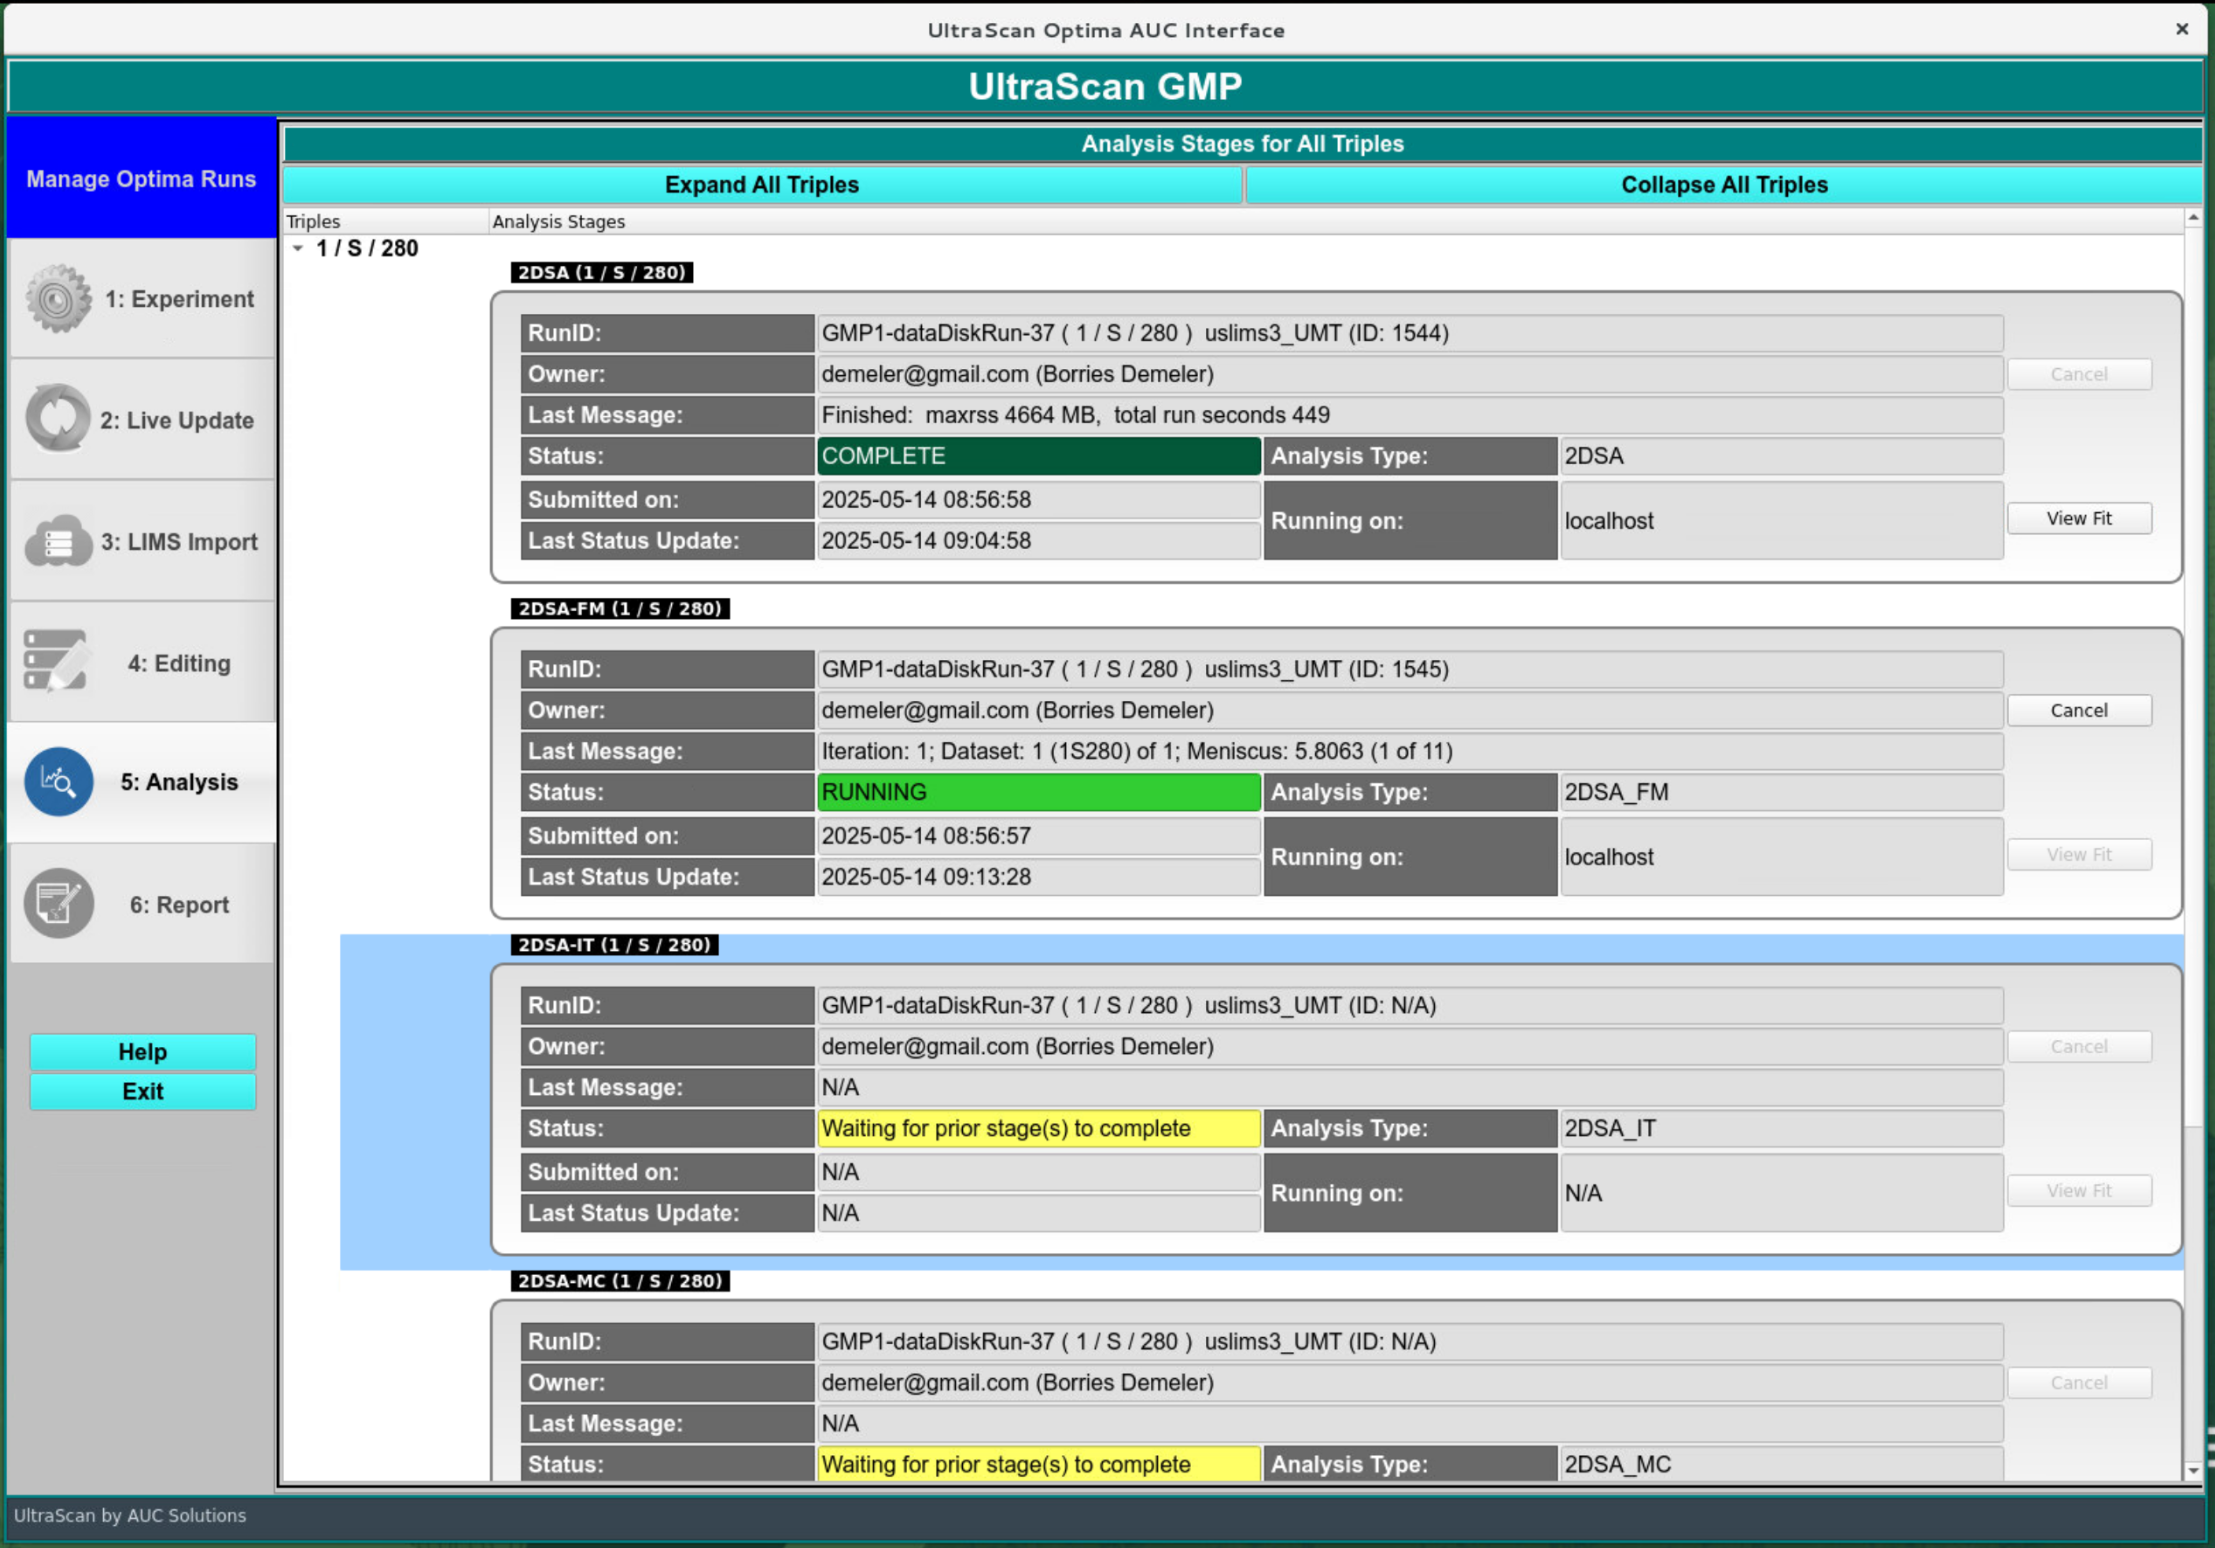Screen dimensions: 2215x1548
Task: Collapse the 1 / S / 280 triple
Action: (x=298, y=248)
